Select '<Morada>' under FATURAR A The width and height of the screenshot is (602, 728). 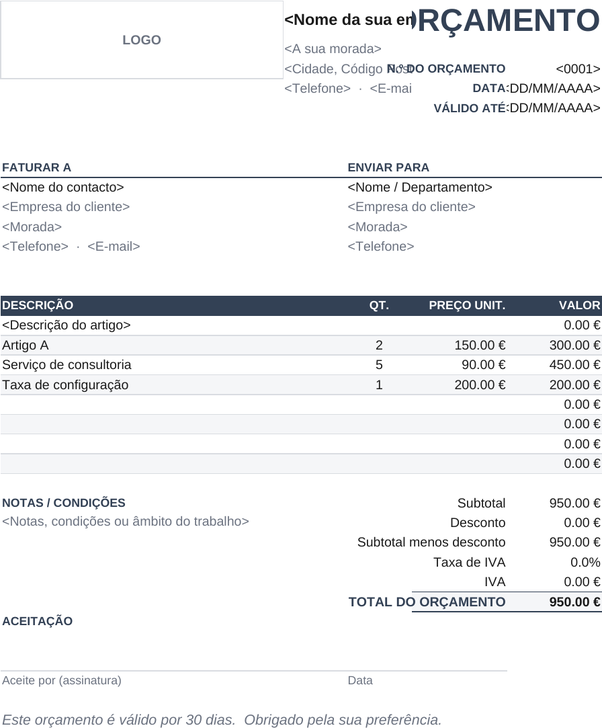(32, 227)
